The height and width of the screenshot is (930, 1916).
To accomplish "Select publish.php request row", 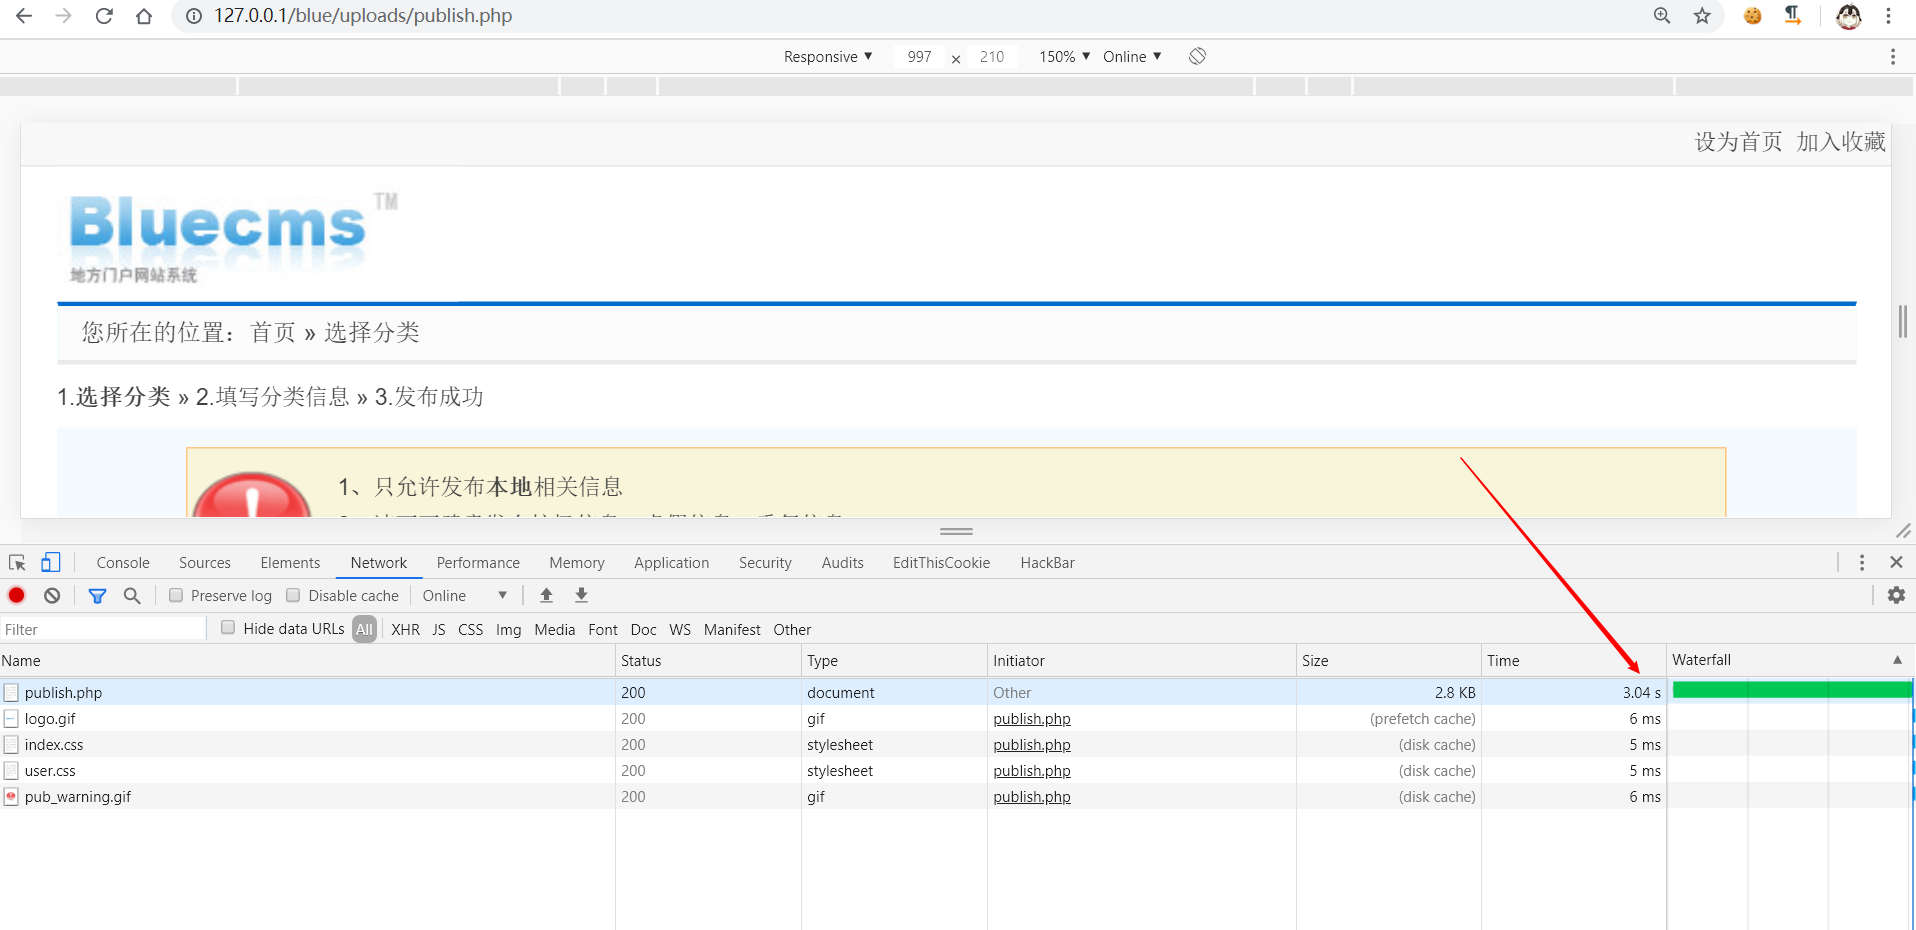I will tap(832, 692).
